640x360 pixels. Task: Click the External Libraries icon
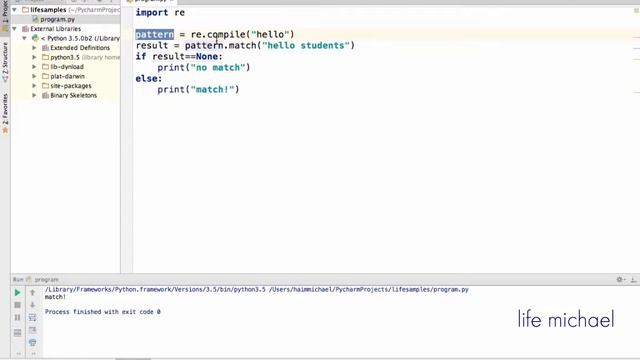(x=25, y=29)
